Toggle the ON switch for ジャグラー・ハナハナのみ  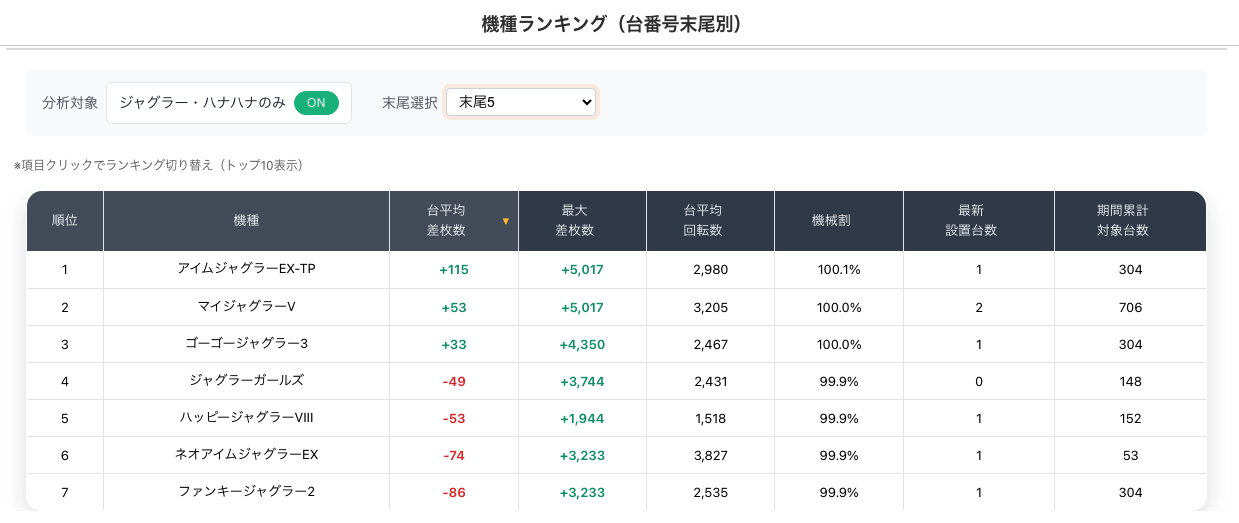coord(316,103)
